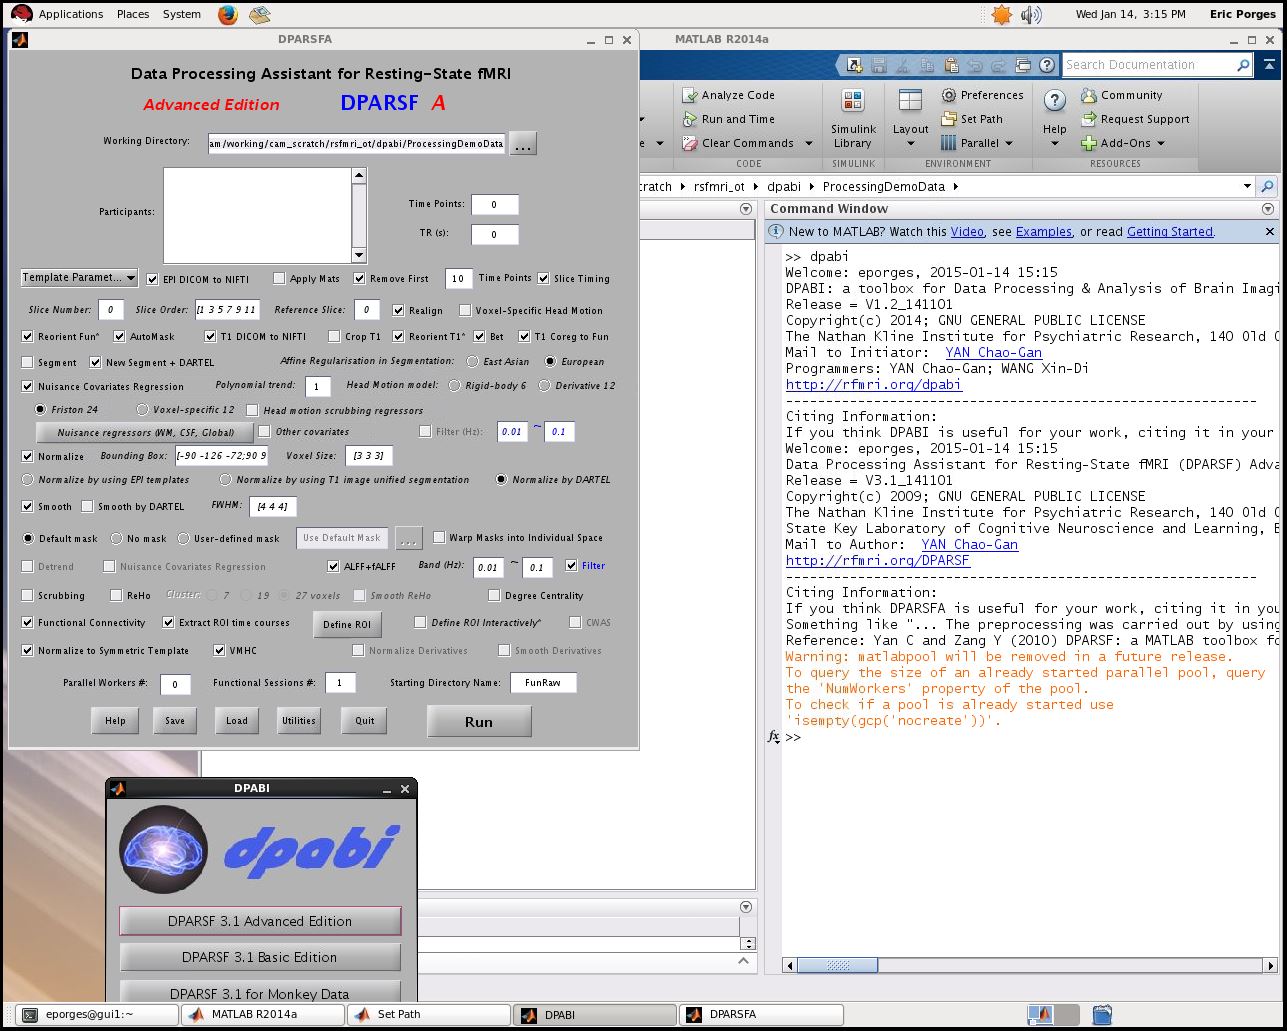Click the save icon in MATLAB quick access toolbar
The image size is (1287, 1031).
point(878,65)
